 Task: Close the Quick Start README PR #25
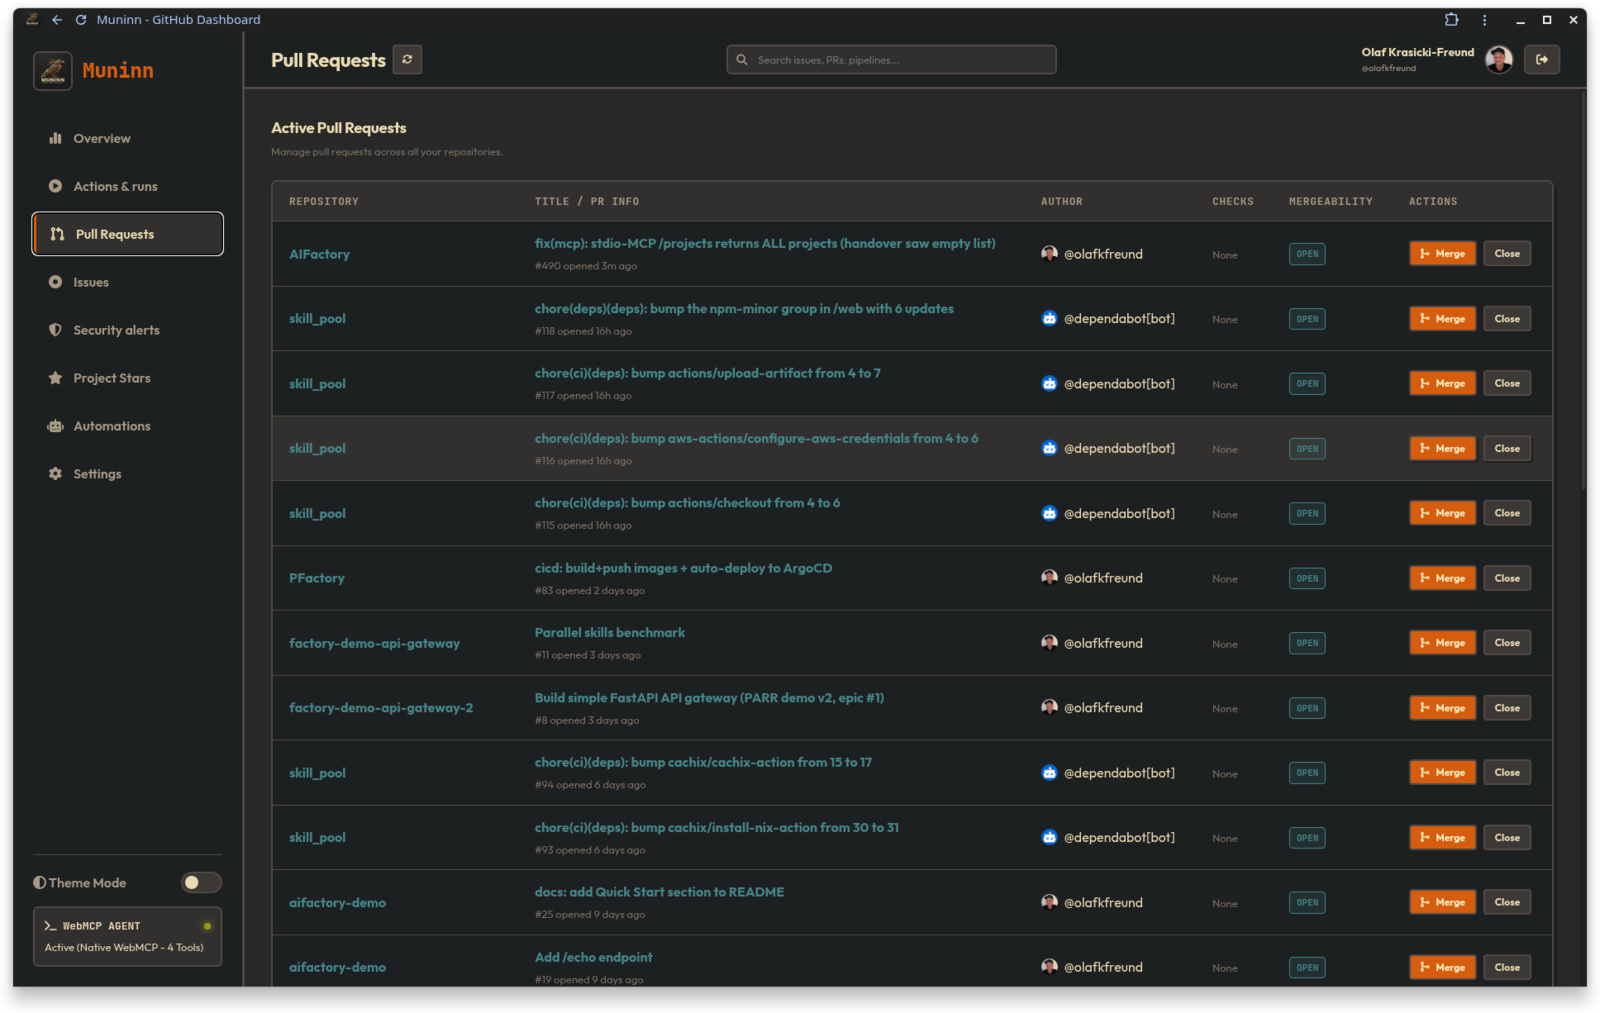(1506, 902)
